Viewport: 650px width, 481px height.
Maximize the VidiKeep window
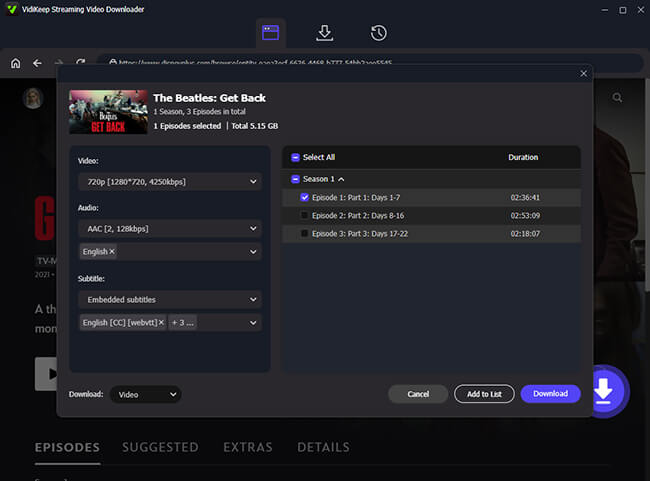pos(623,10)
